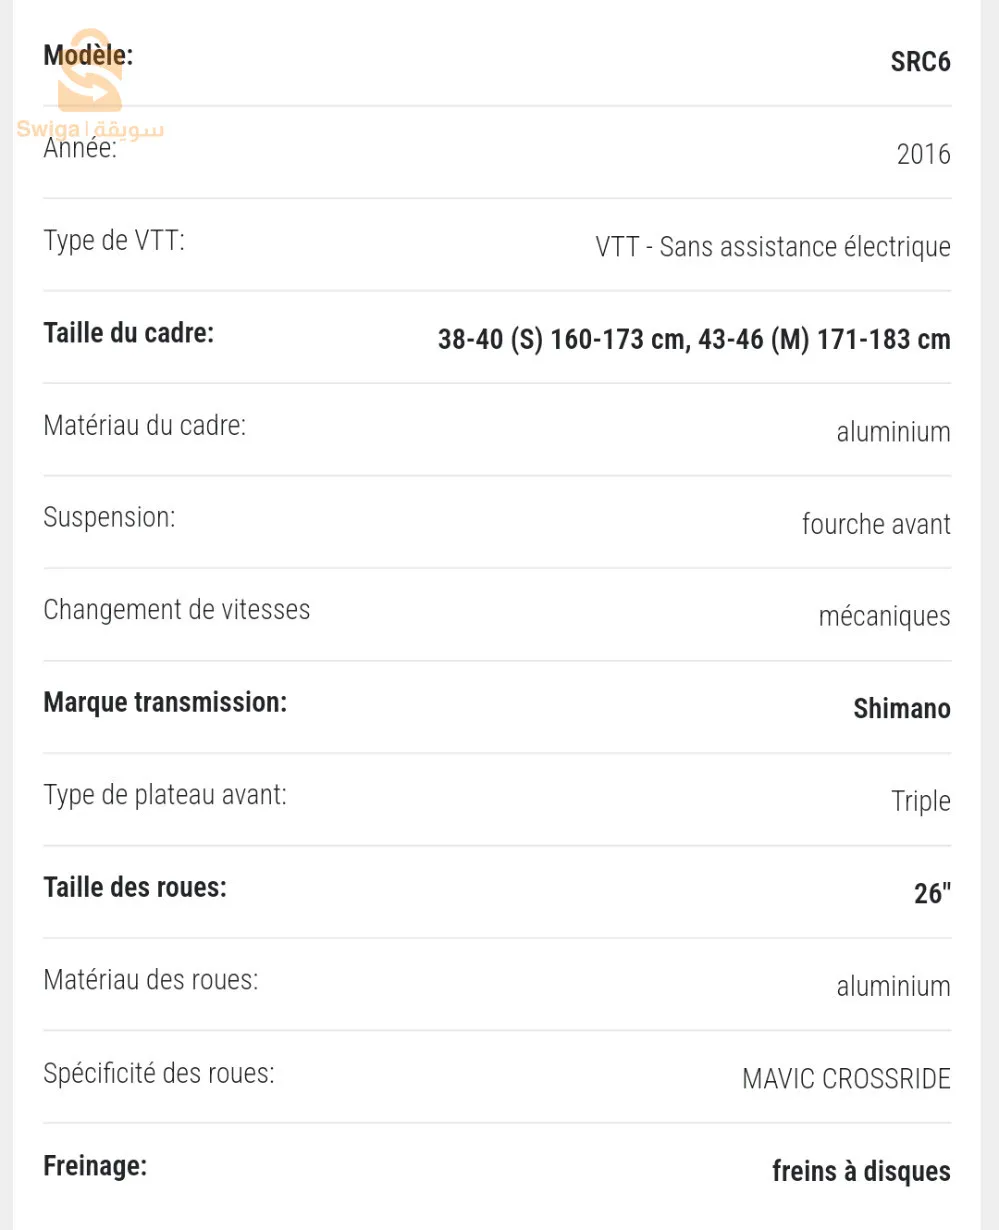Viewport: 999px width, 1230px height.
Task: Select the frame size values text
Action: (693, 340)
